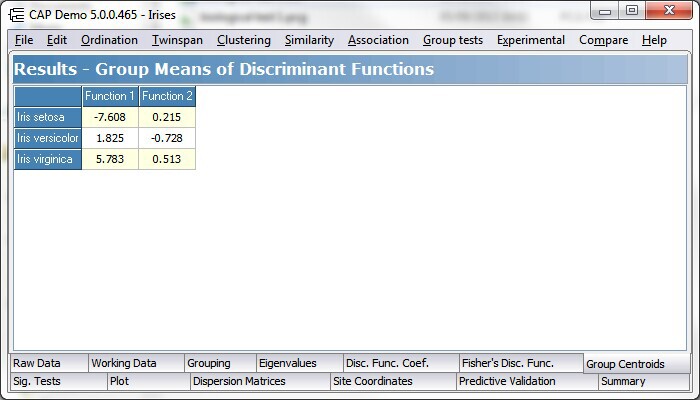Viewport: 700px width, 400px height.
Task: Open the Association menu
Action: (x=378, y=40)
